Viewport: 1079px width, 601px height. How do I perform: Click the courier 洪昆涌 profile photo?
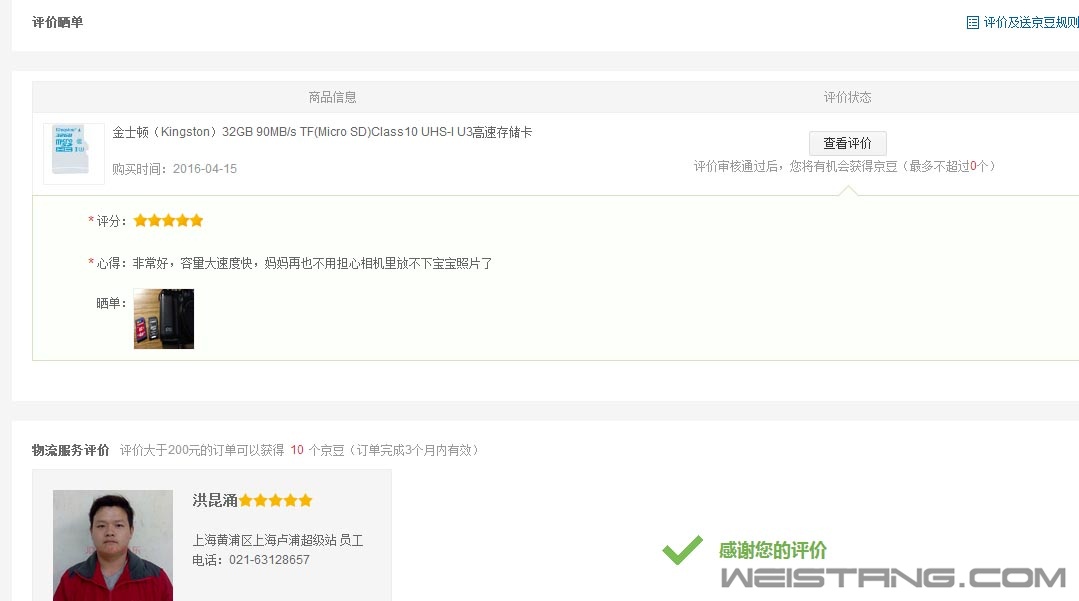113,545
